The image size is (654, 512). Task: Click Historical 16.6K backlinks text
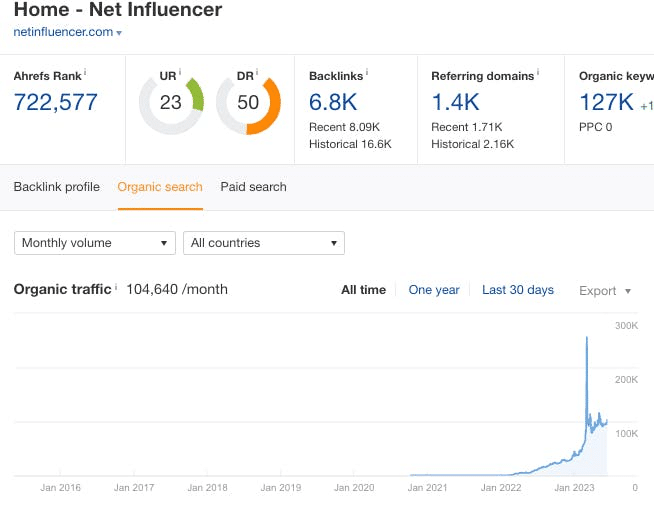pos(350,144)
